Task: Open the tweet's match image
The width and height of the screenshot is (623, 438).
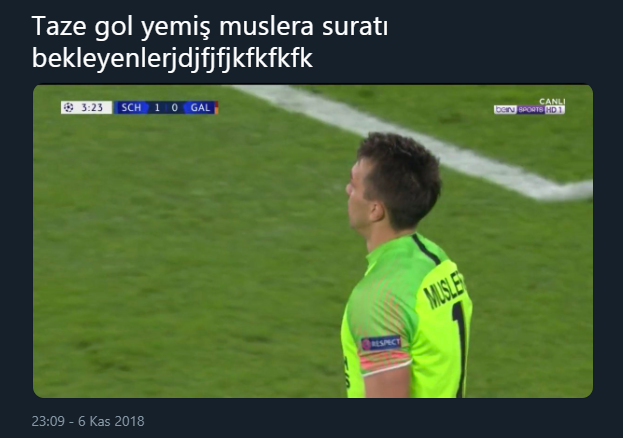Action: click(313, 241)
